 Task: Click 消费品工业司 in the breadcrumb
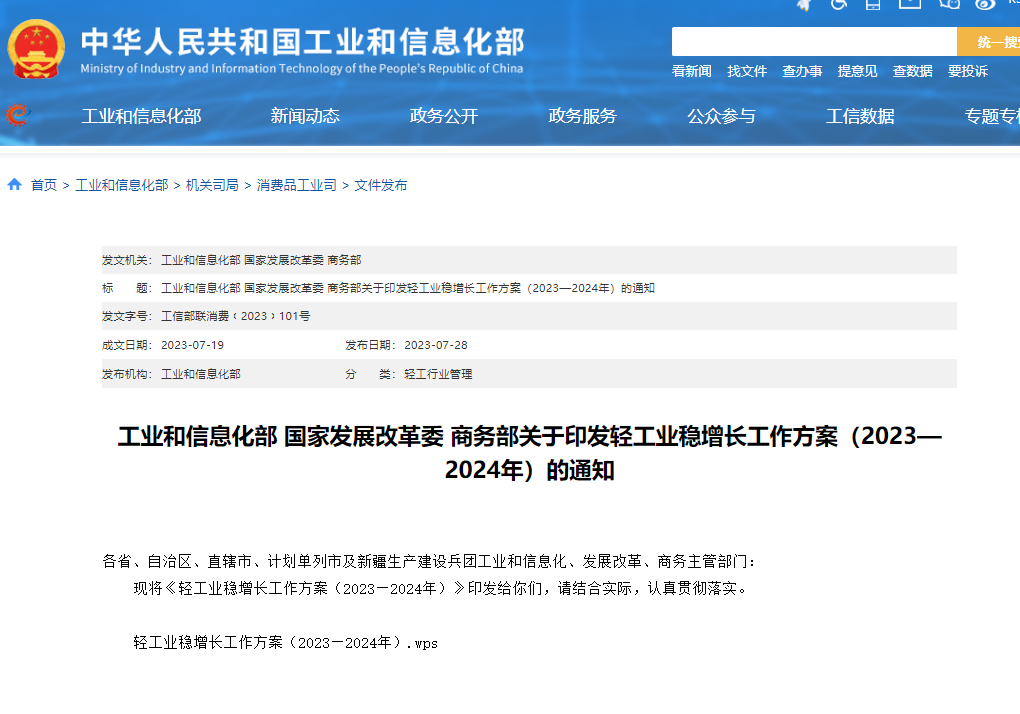(x=296, y=185)
